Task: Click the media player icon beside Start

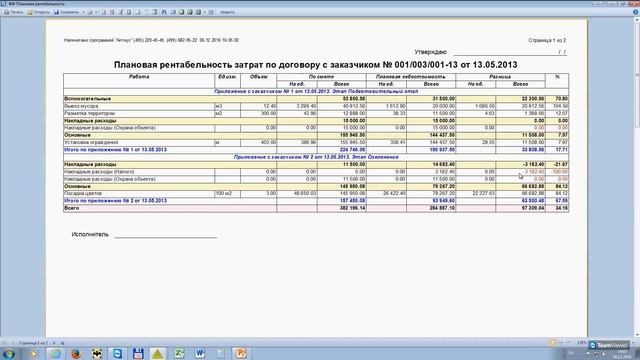Action: tap(34, 353)
